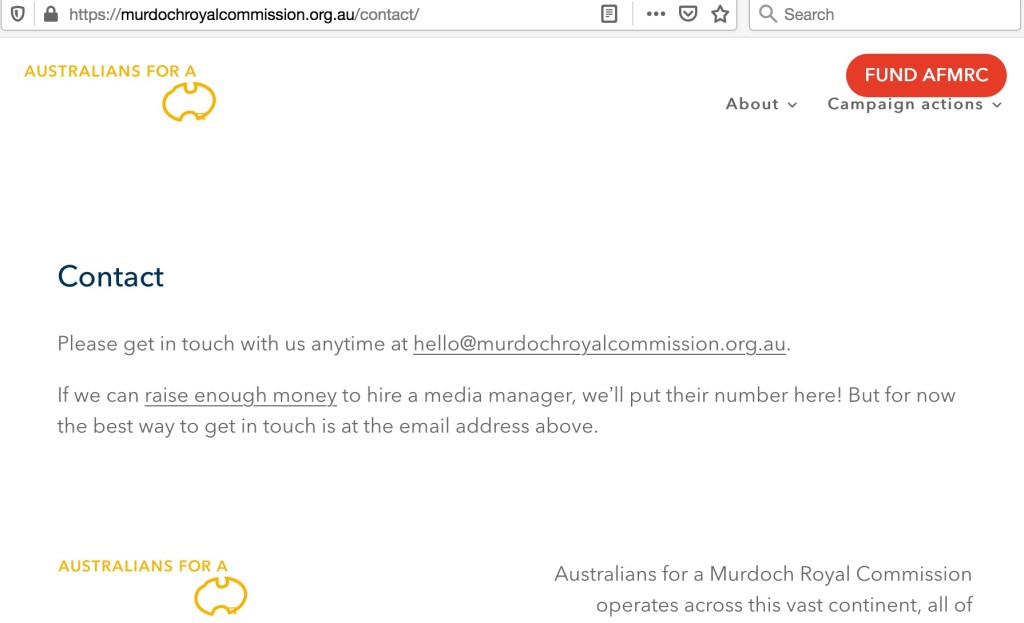
Task: Open the three-dot page actions menu
Action: pos(656,14)
